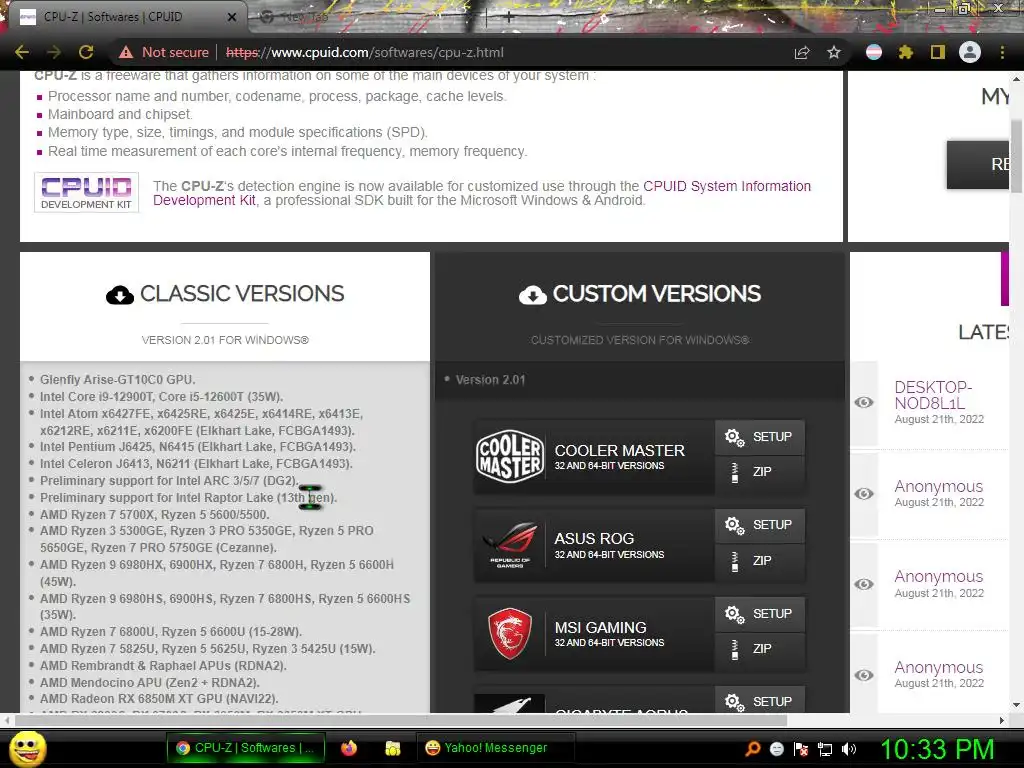Image resolution: width=1024 pixels, height=768 pixels.
Task: Reload the CPUID page
Action: [x=86, y=52]
